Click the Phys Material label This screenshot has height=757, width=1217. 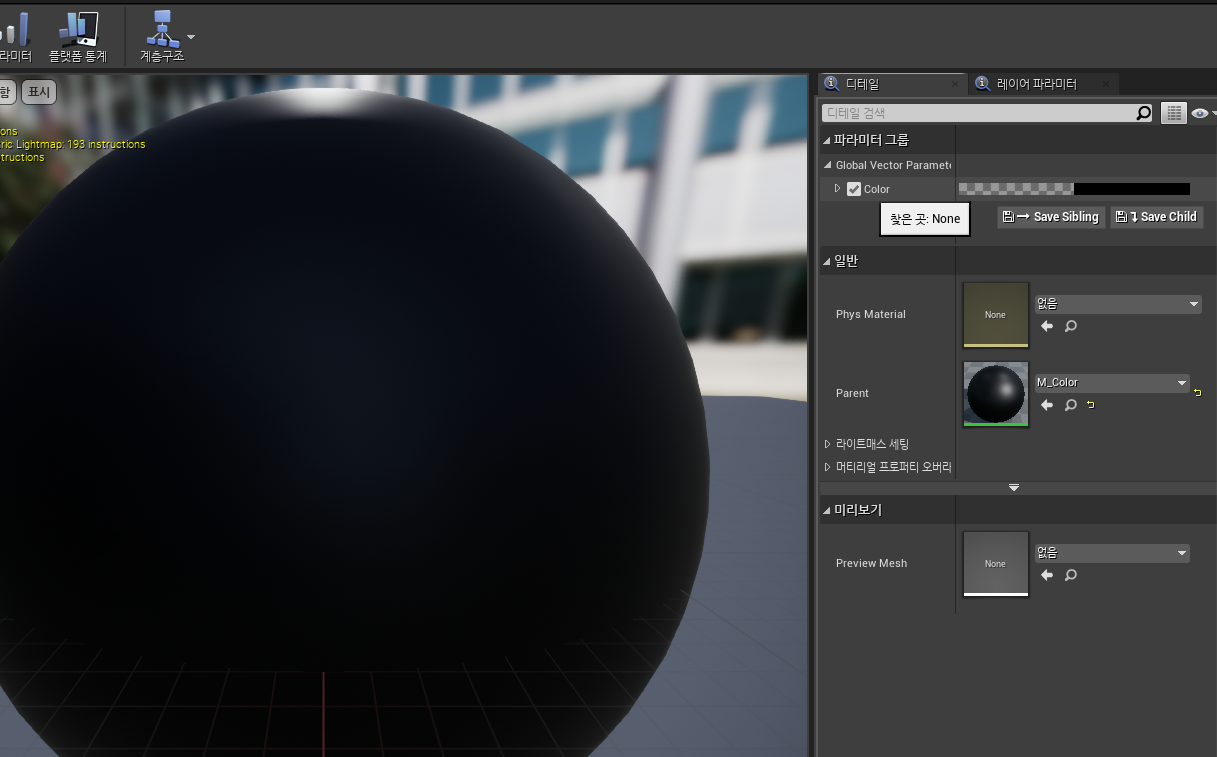[x=871, y=314]
